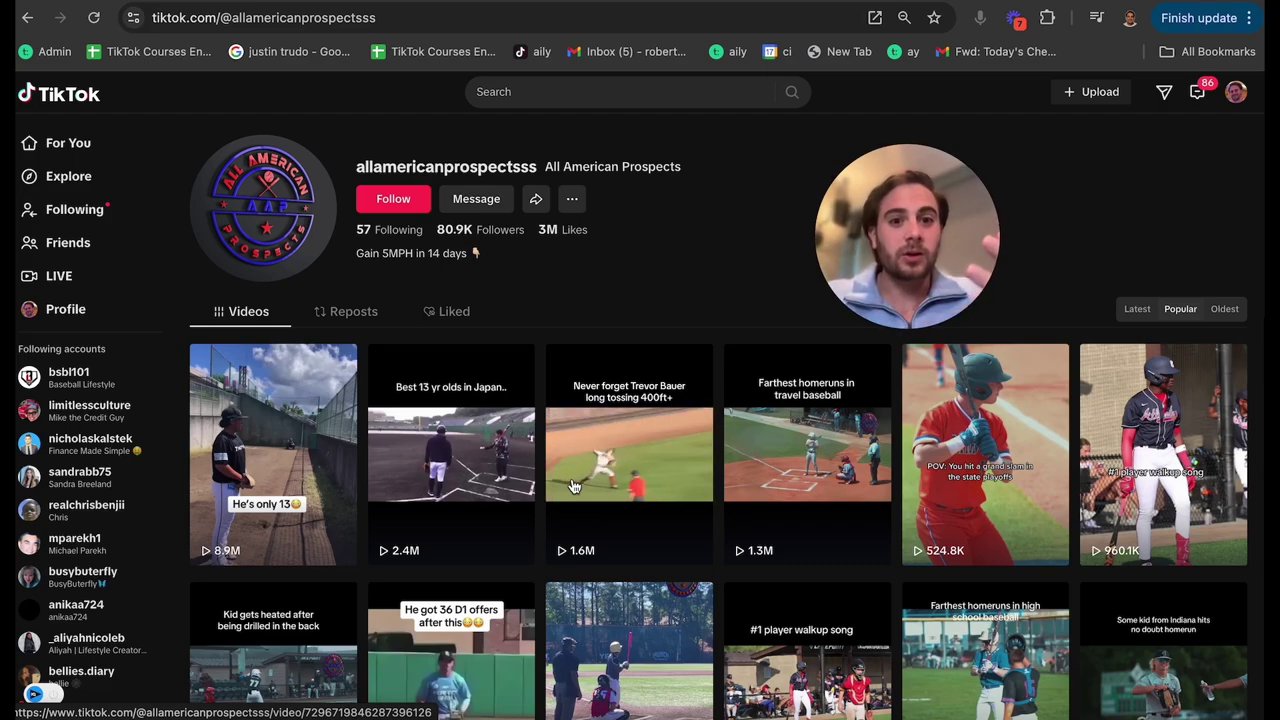Switch sorting to Oldest

pyautogui.click(x=1224, y=308)
